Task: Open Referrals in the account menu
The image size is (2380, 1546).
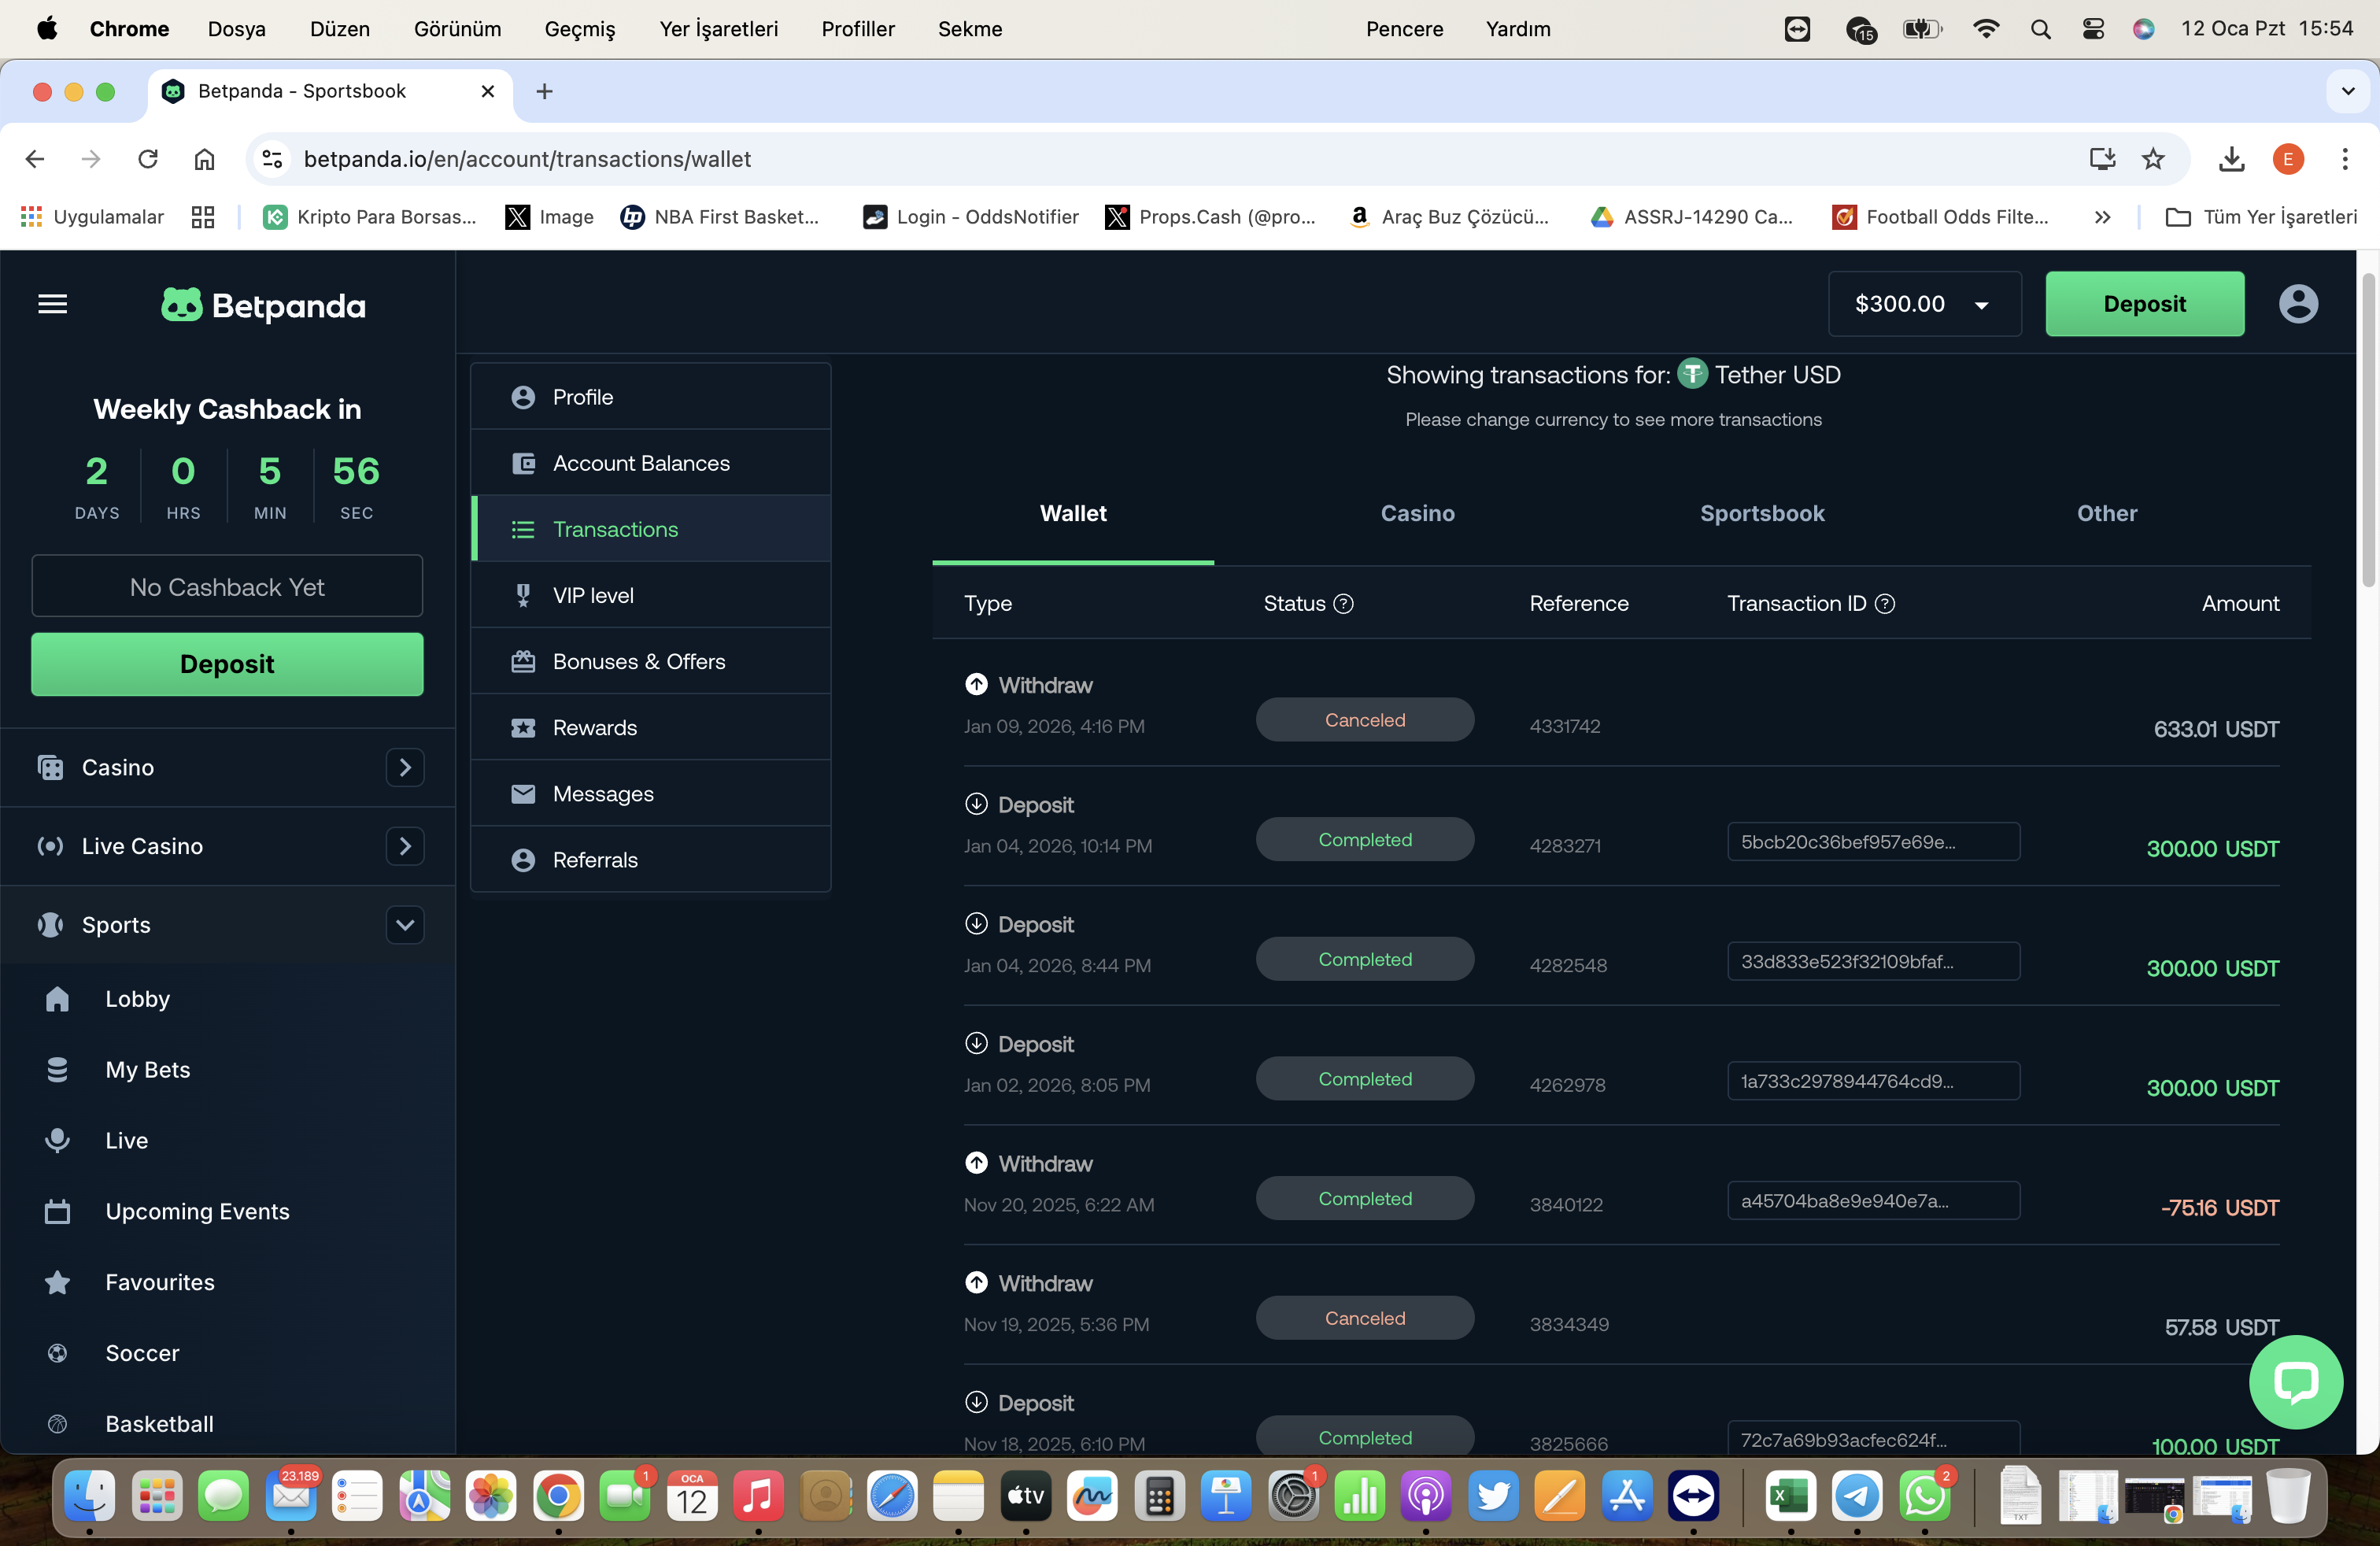Action: (x=651, y=859)
